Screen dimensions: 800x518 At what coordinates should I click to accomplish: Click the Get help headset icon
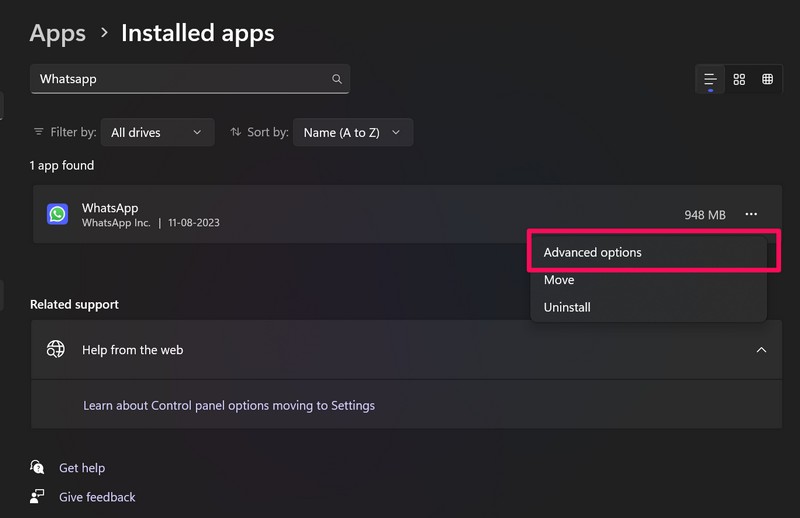(x=38, y=467)
